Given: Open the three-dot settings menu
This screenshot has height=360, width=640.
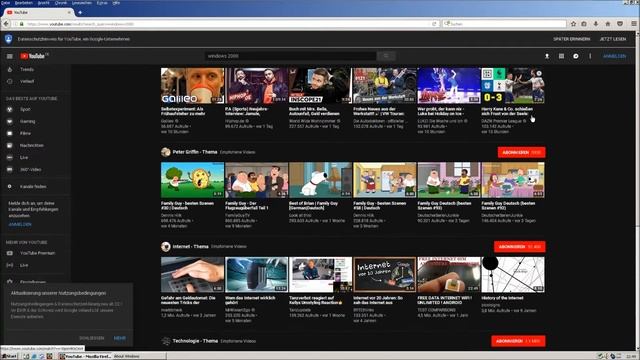Looking at the screenshot, I should coord(590,56).
